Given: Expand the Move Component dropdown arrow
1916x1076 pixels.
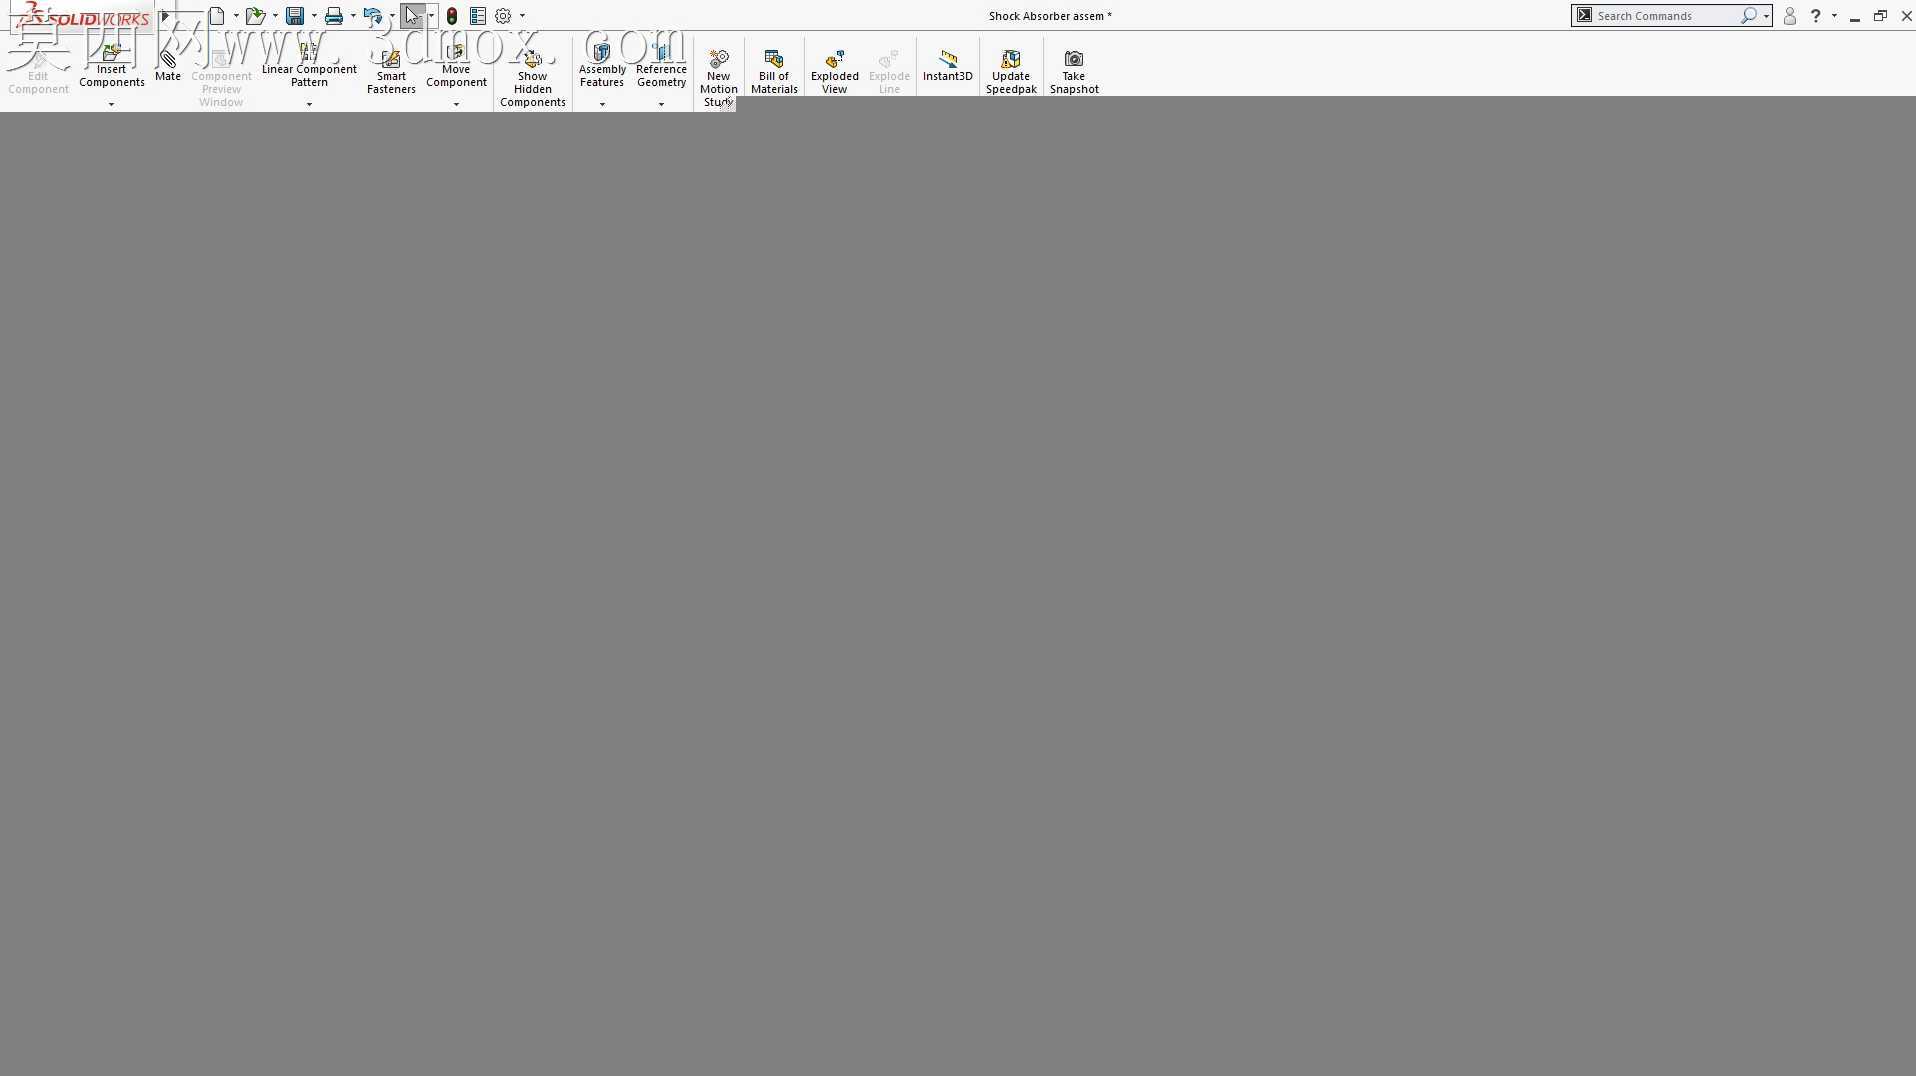Looking at the screenshot, I should point(456,104).
